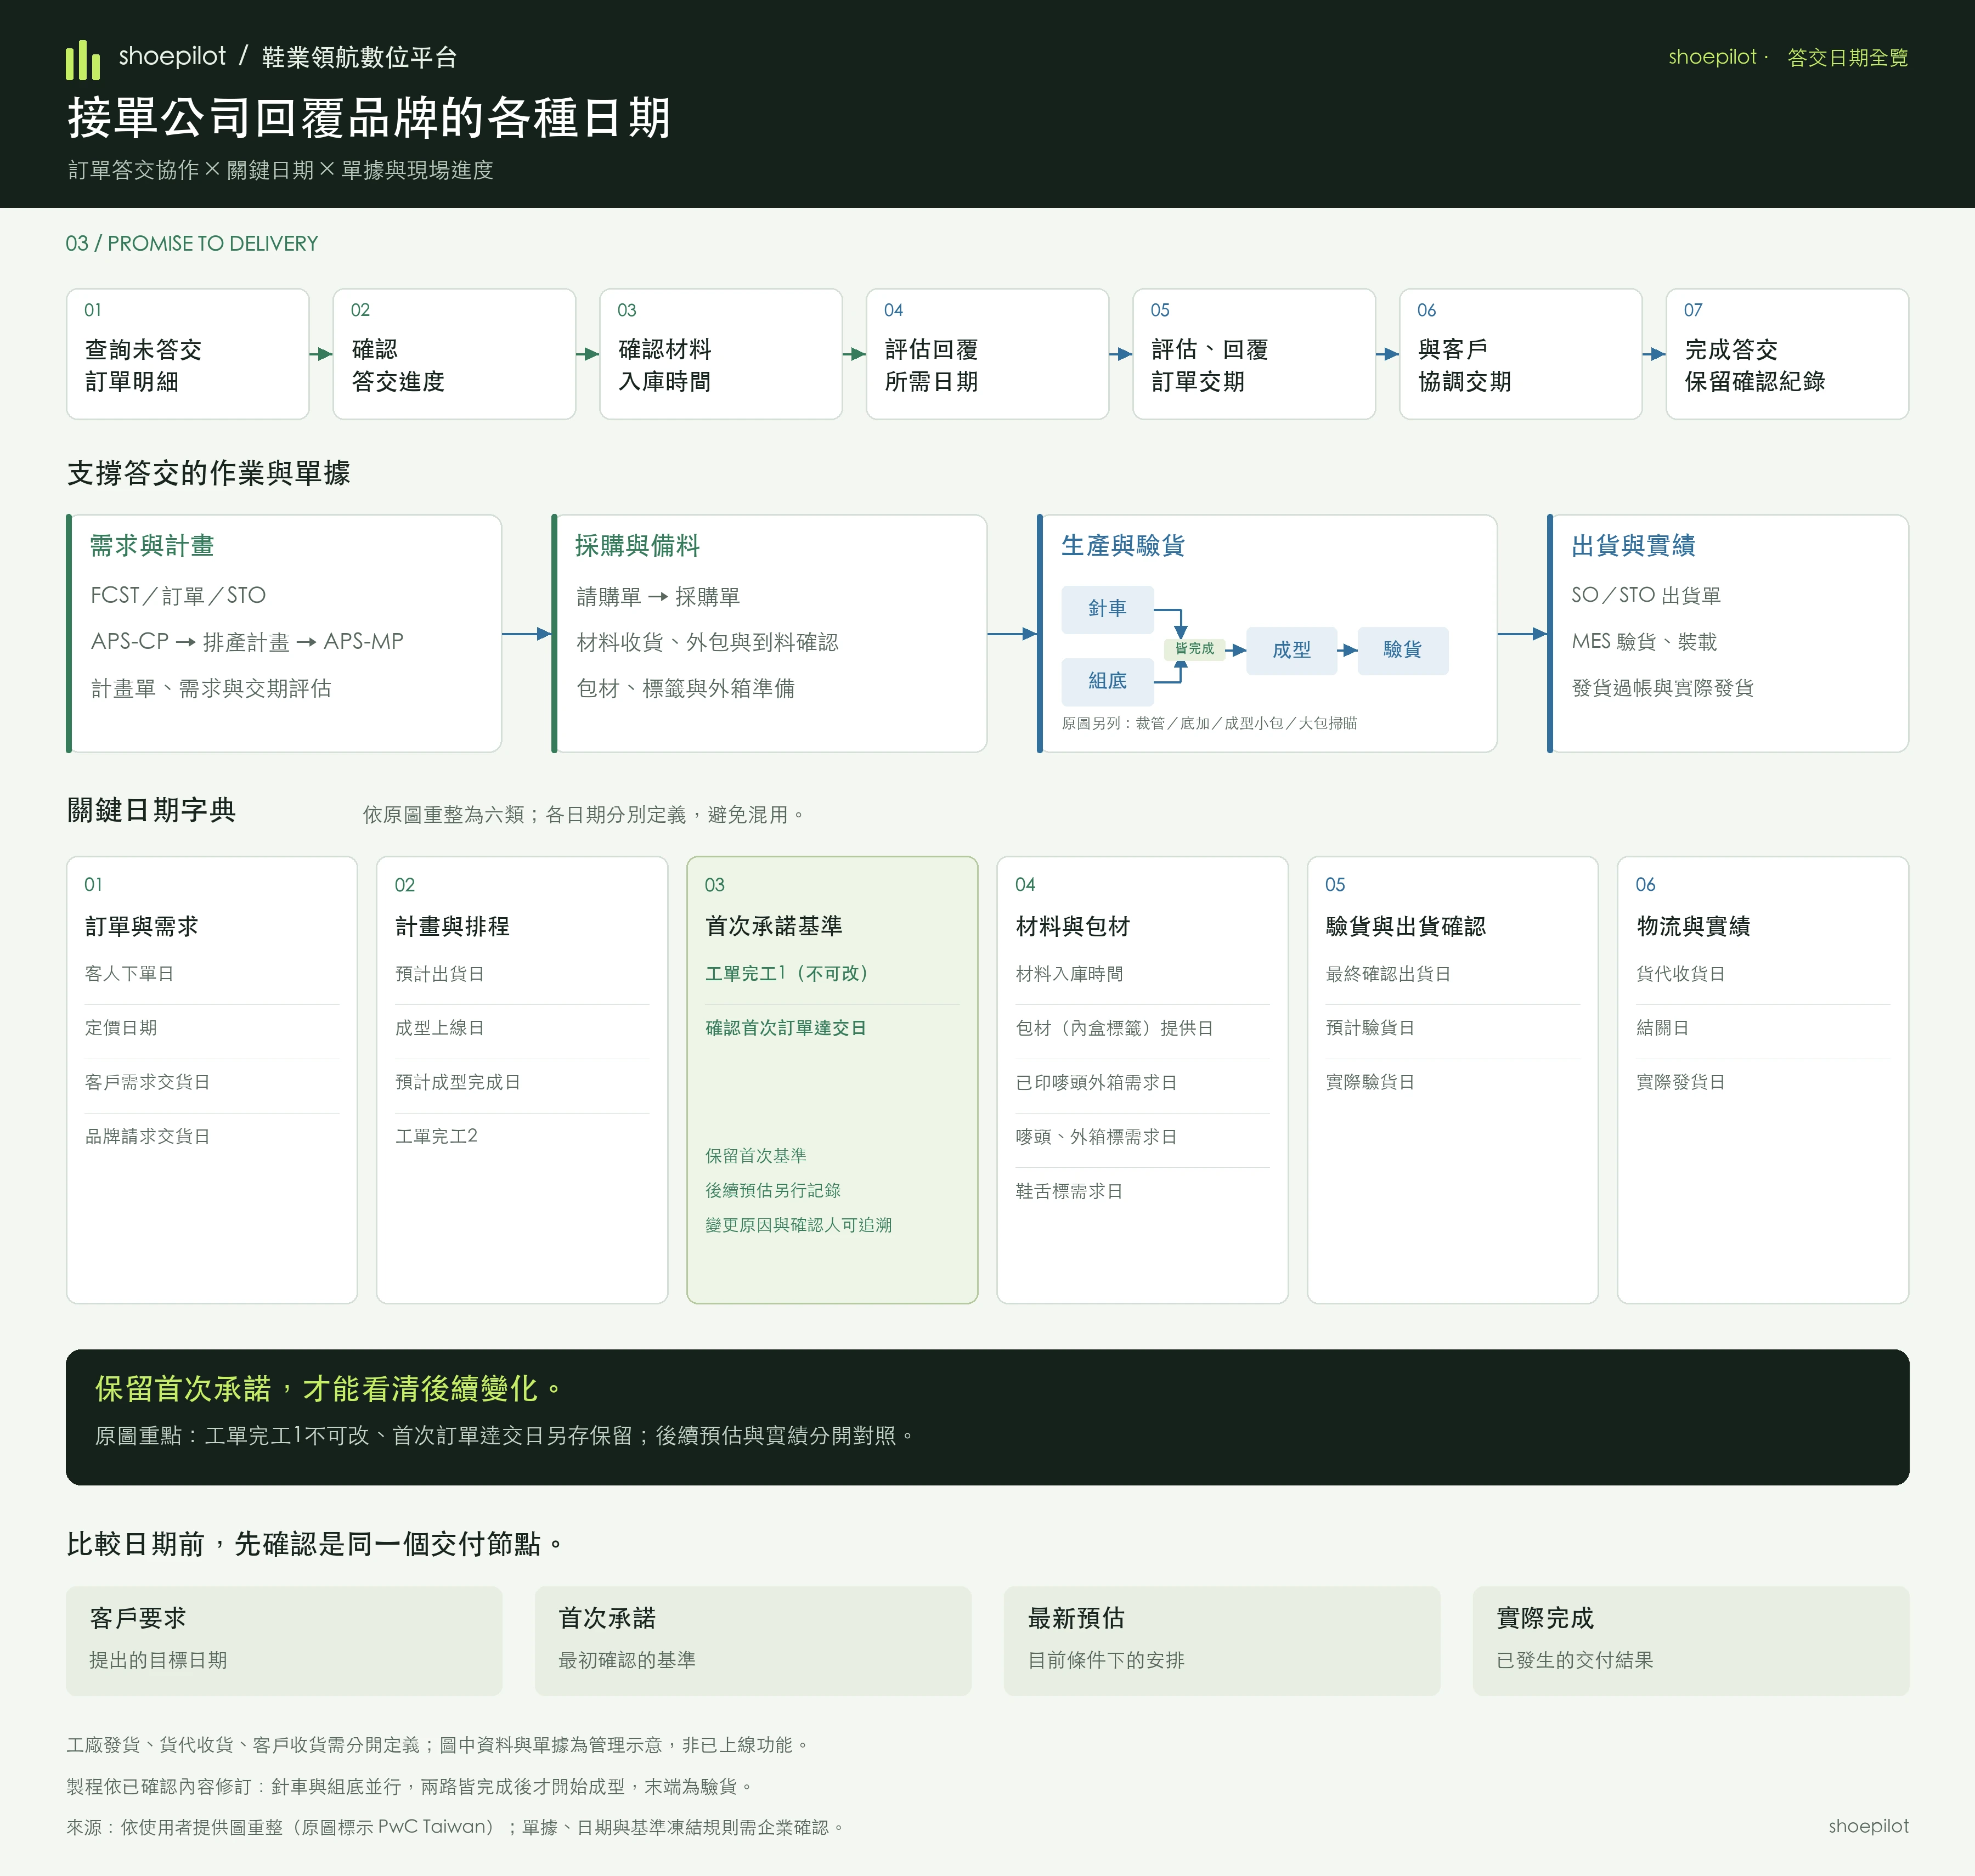The image size is (1975, 1876).
Task: Click the 生產與驗貨 panel heading
Action: point(1123,546)
